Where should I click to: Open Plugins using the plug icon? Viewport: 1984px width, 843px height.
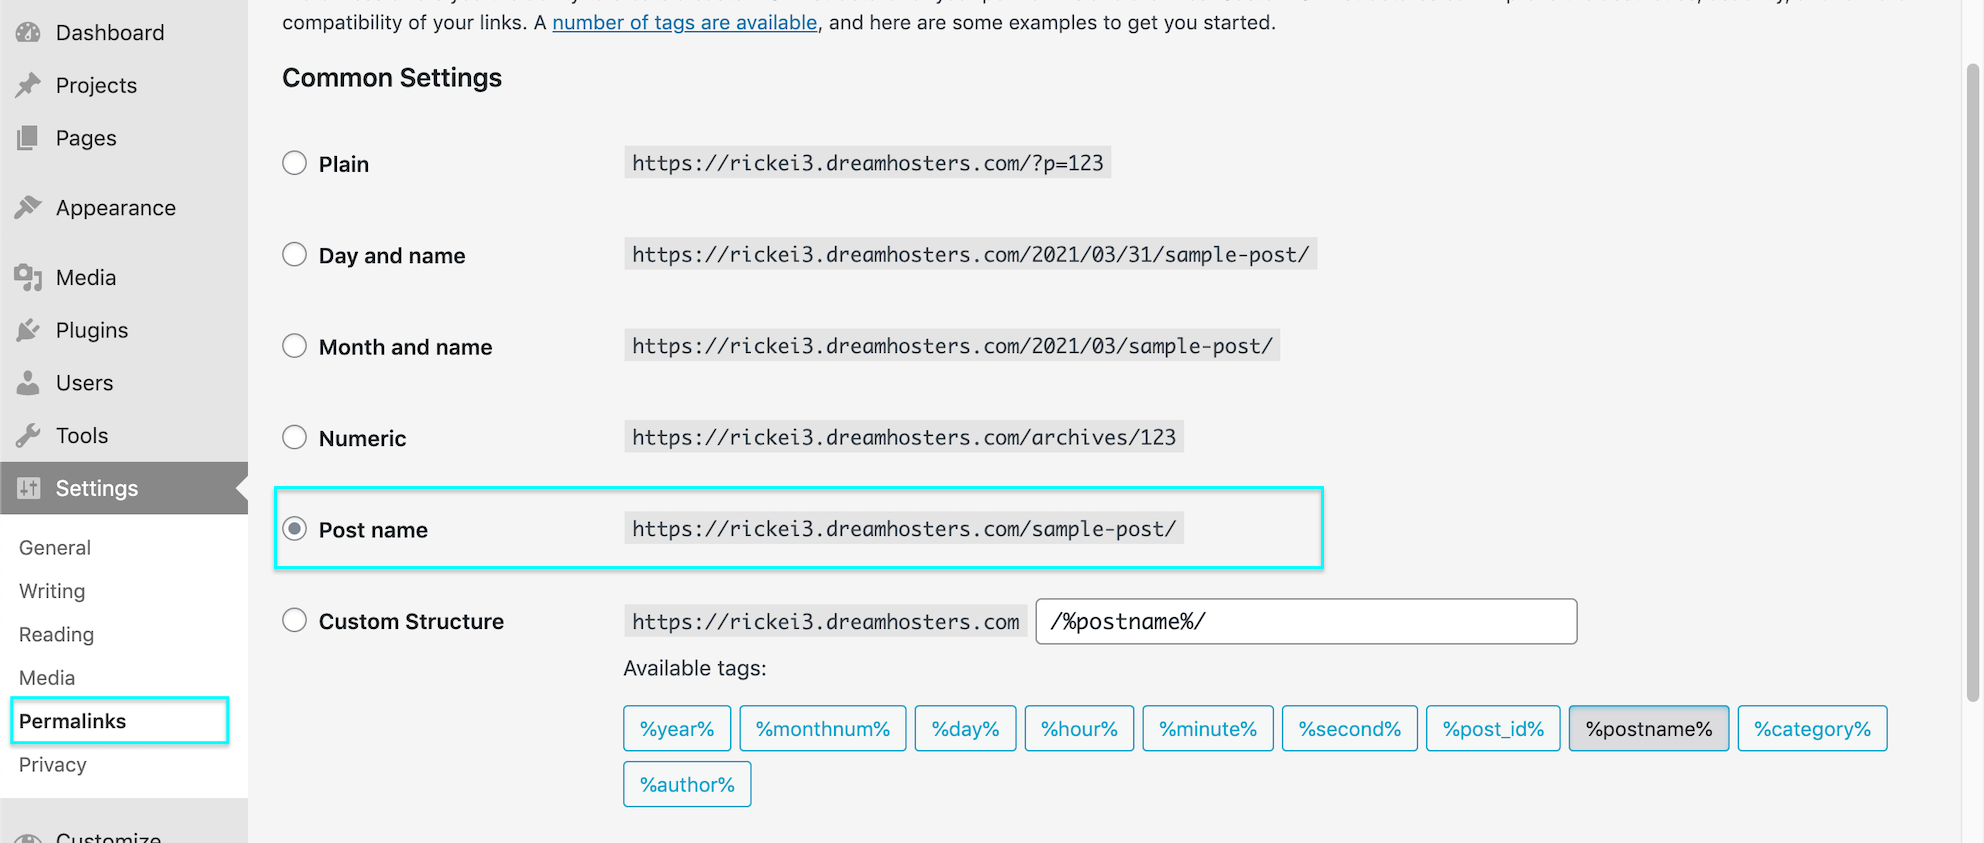(x=28, y=330)
